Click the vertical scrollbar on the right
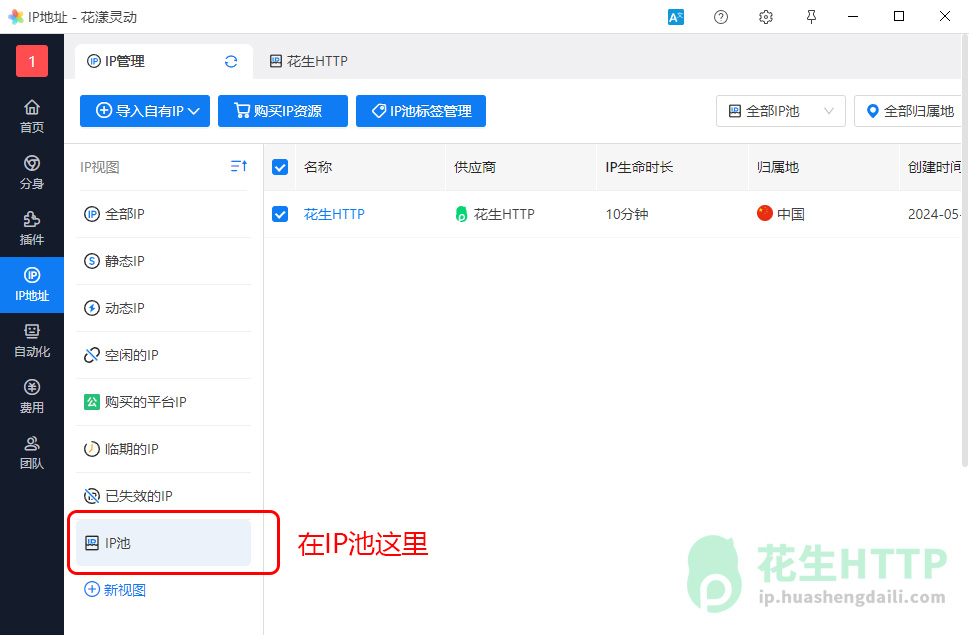 pos(965,250)
